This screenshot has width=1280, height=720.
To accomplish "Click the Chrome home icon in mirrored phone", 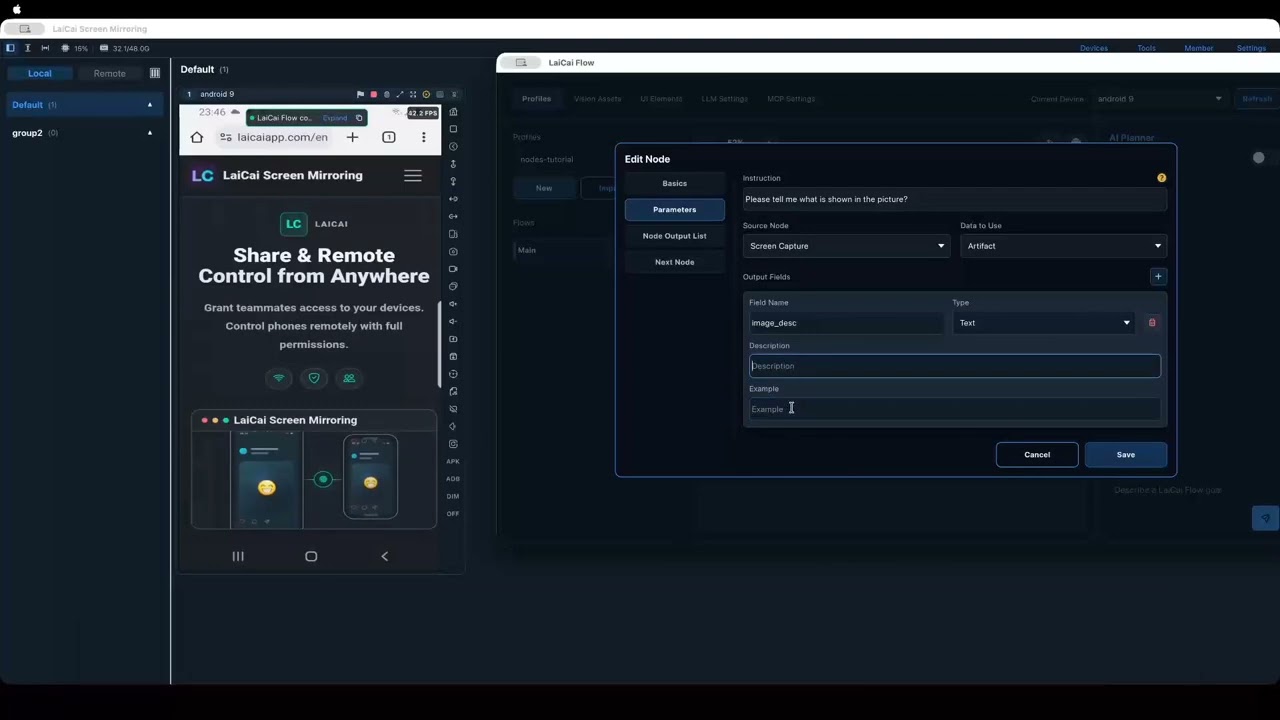I will pyautogui.click(x=197, y=137).
